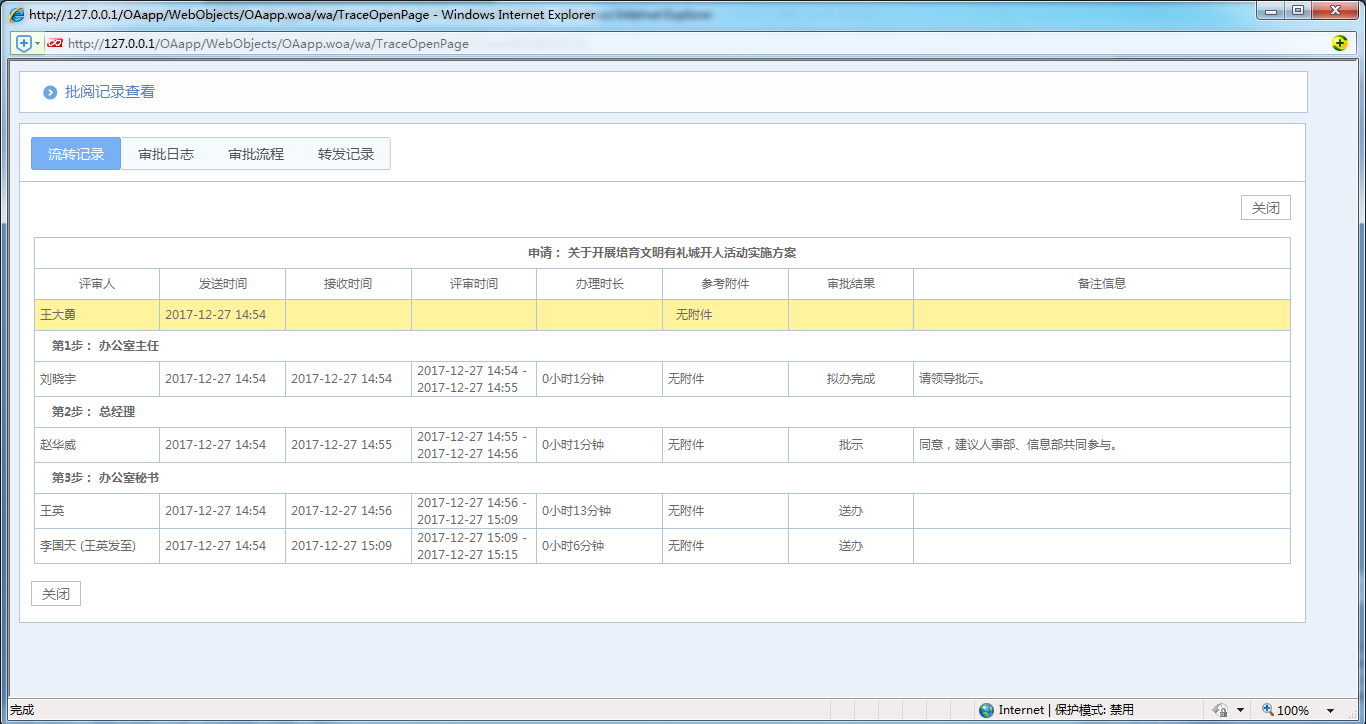1366x724 pixels.
Task: Click the Internet zone globe icon
Action: (x=987, y=710)
